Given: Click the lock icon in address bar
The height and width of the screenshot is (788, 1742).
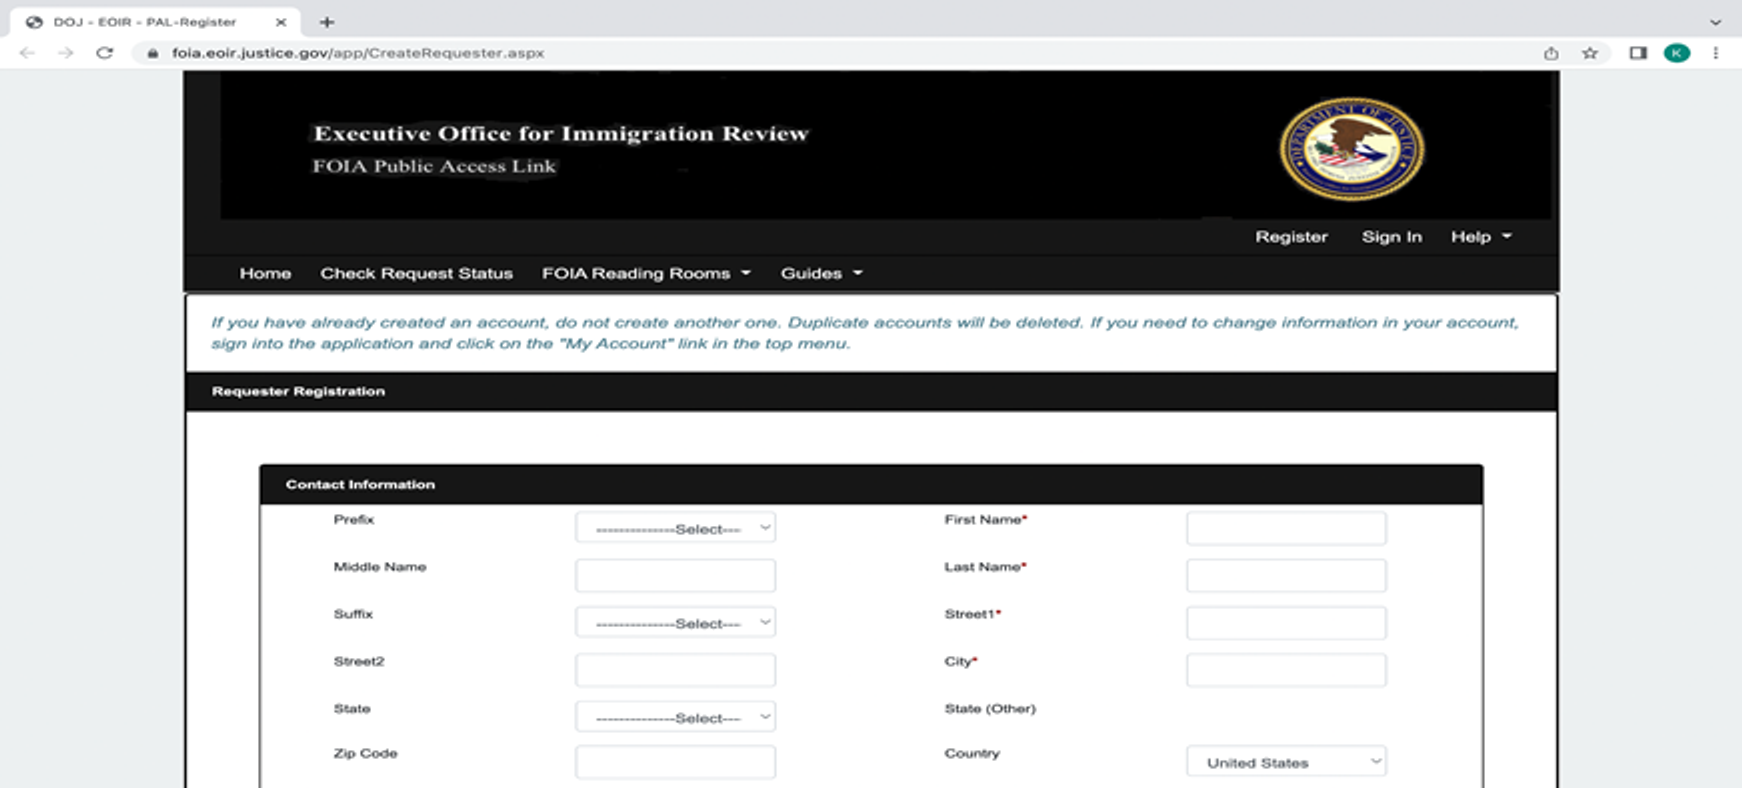Looking at the screenshot, I should (153, 53).
